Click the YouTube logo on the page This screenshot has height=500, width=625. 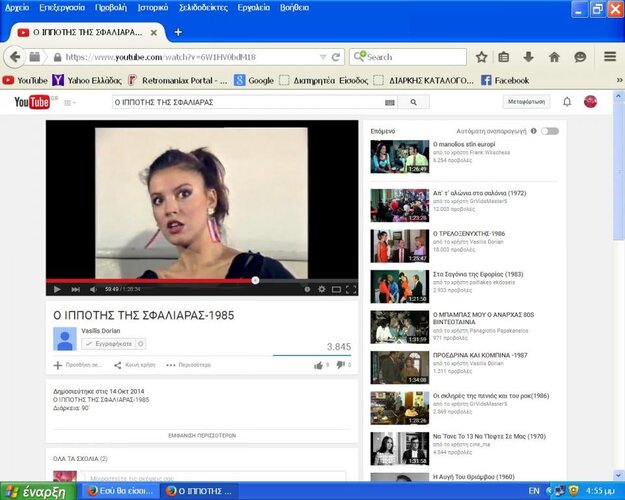[x=32, y=102]
